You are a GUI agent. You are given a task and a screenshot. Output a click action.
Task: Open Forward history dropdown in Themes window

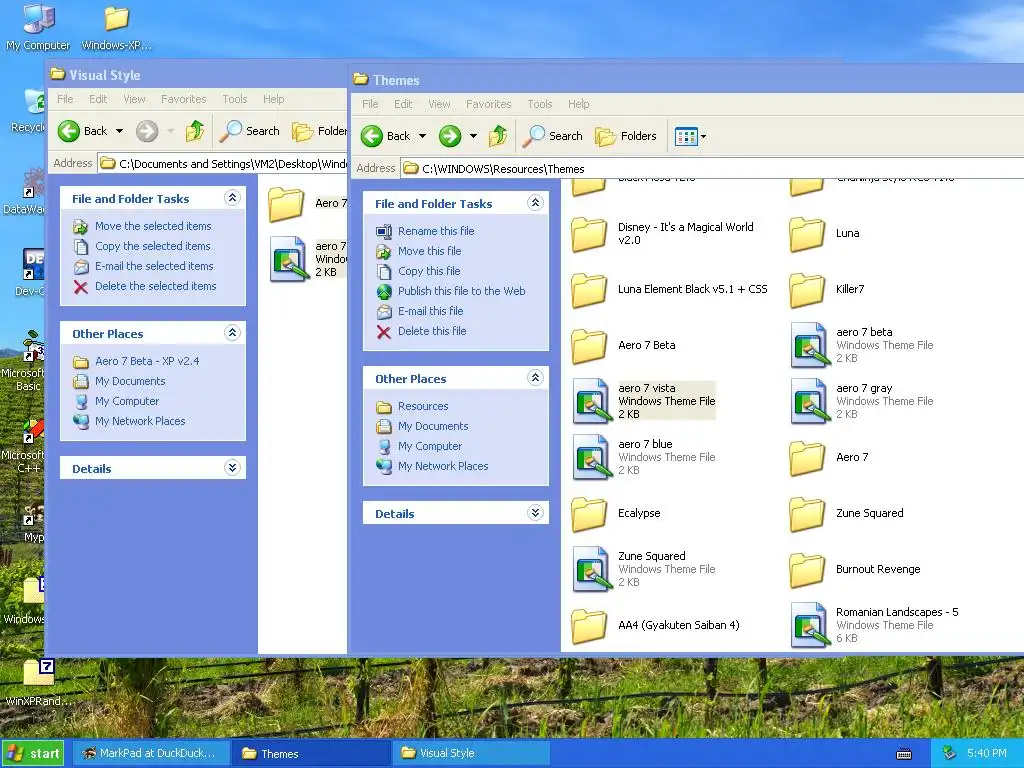tap(473, 136)
